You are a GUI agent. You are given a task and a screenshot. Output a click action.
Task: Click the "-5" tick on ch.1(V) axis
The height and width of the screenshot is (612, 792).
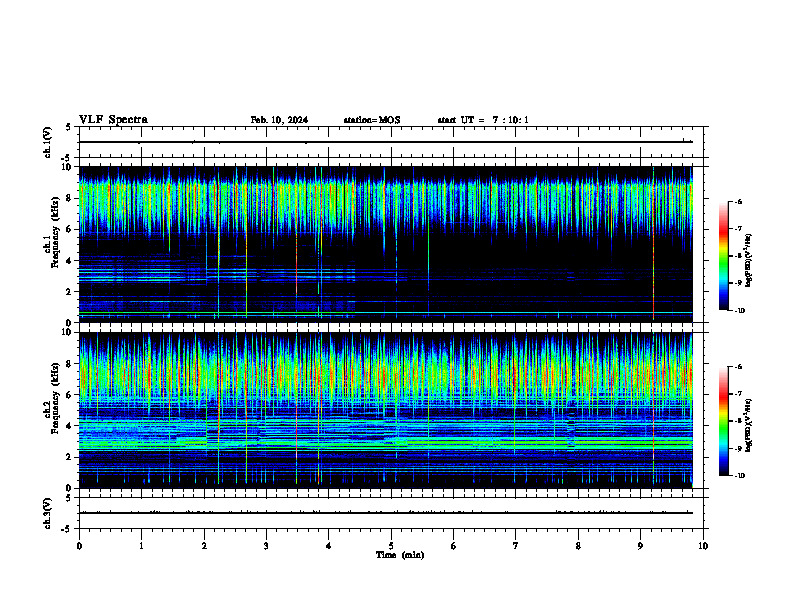[x=67, y=158]
